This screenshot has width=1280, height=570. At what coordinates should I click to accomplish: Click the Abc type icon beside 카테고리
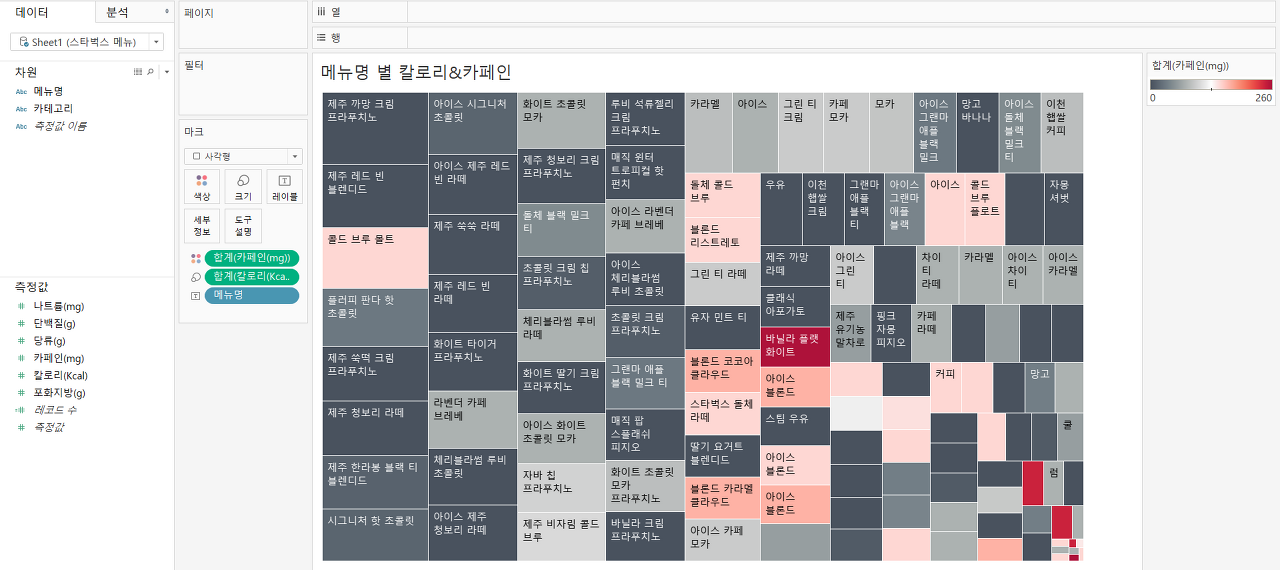pos(22,108)
